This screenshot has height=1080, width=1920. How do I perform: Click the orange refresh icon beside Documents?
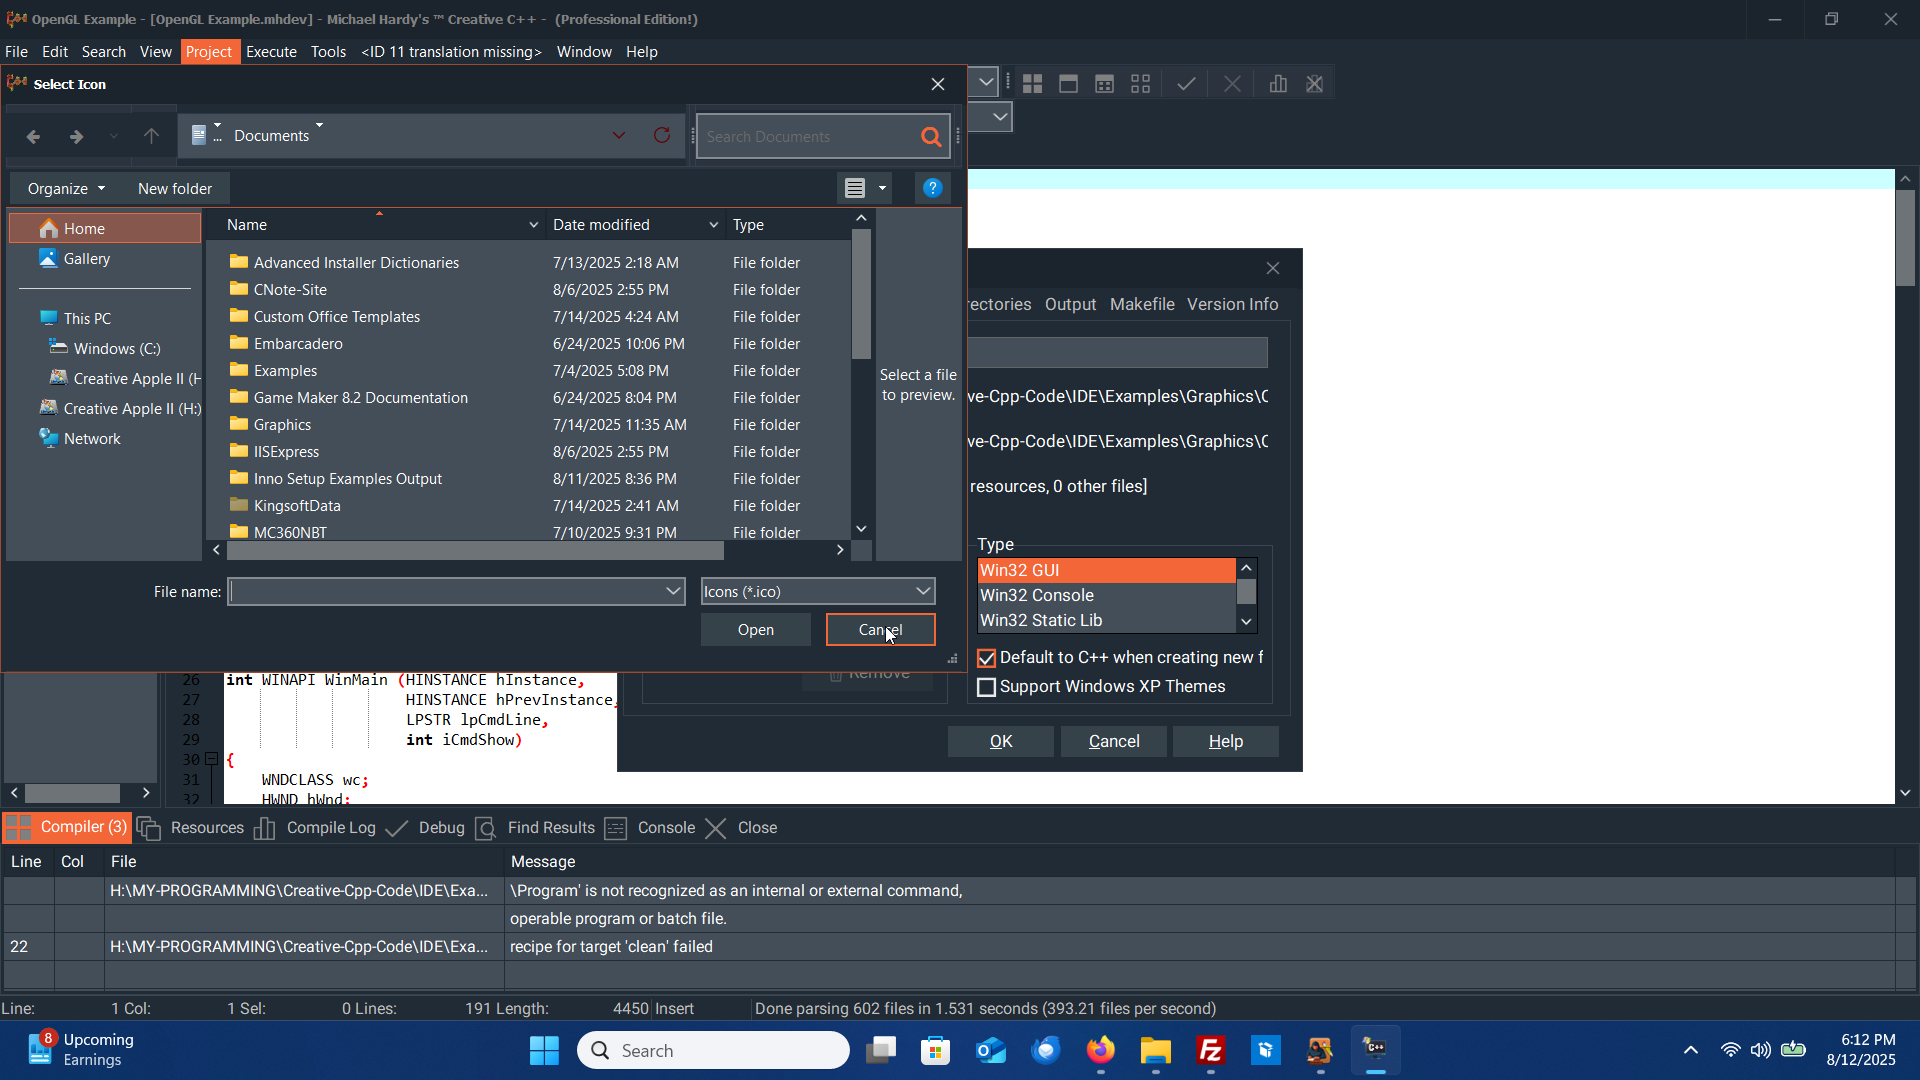662,136
